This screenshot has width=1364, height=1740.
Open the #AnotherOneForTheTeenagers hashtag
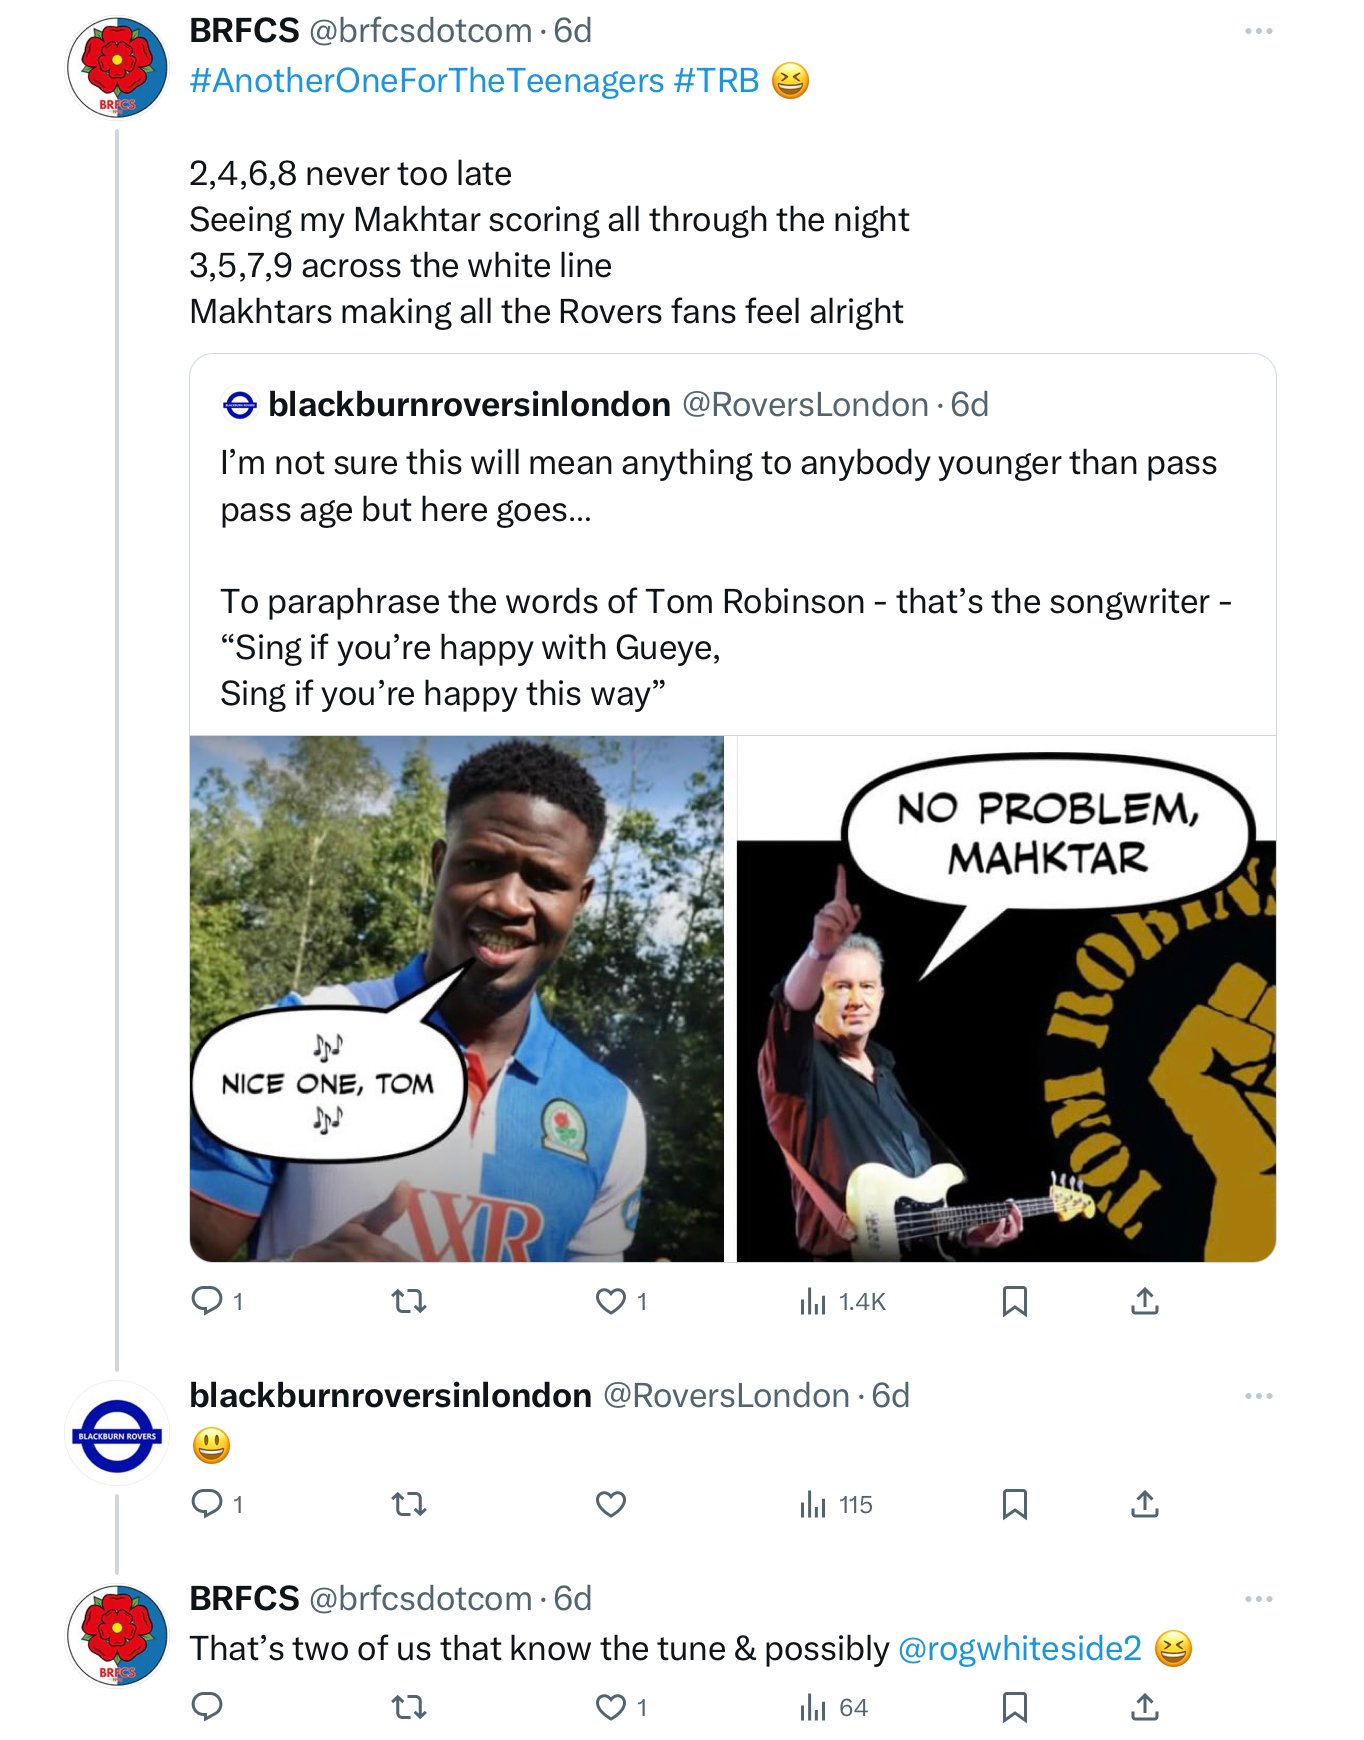pyautogui.click(x=426, y=81)
